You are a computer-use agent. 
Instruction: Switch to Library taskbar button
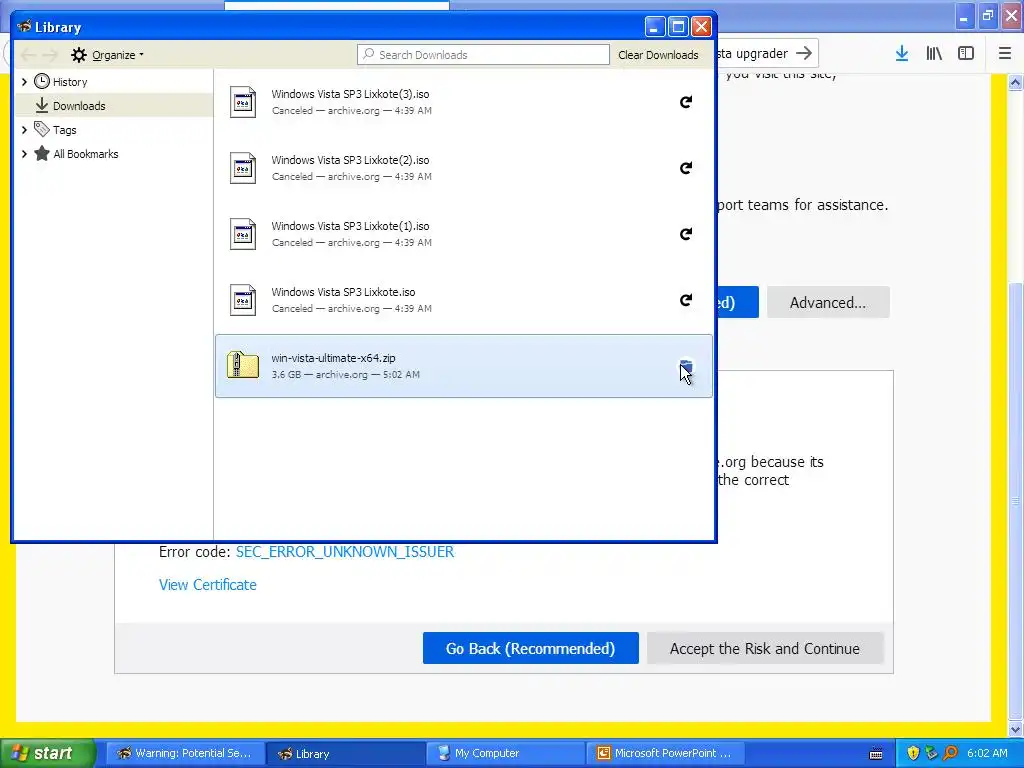point(346,753)
